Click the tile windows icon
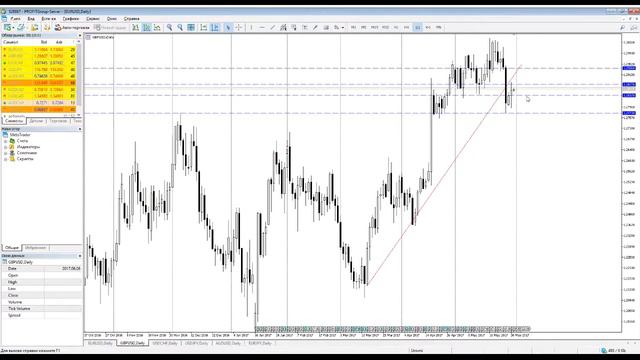640x360 pixels. click(x=191, y=27)
